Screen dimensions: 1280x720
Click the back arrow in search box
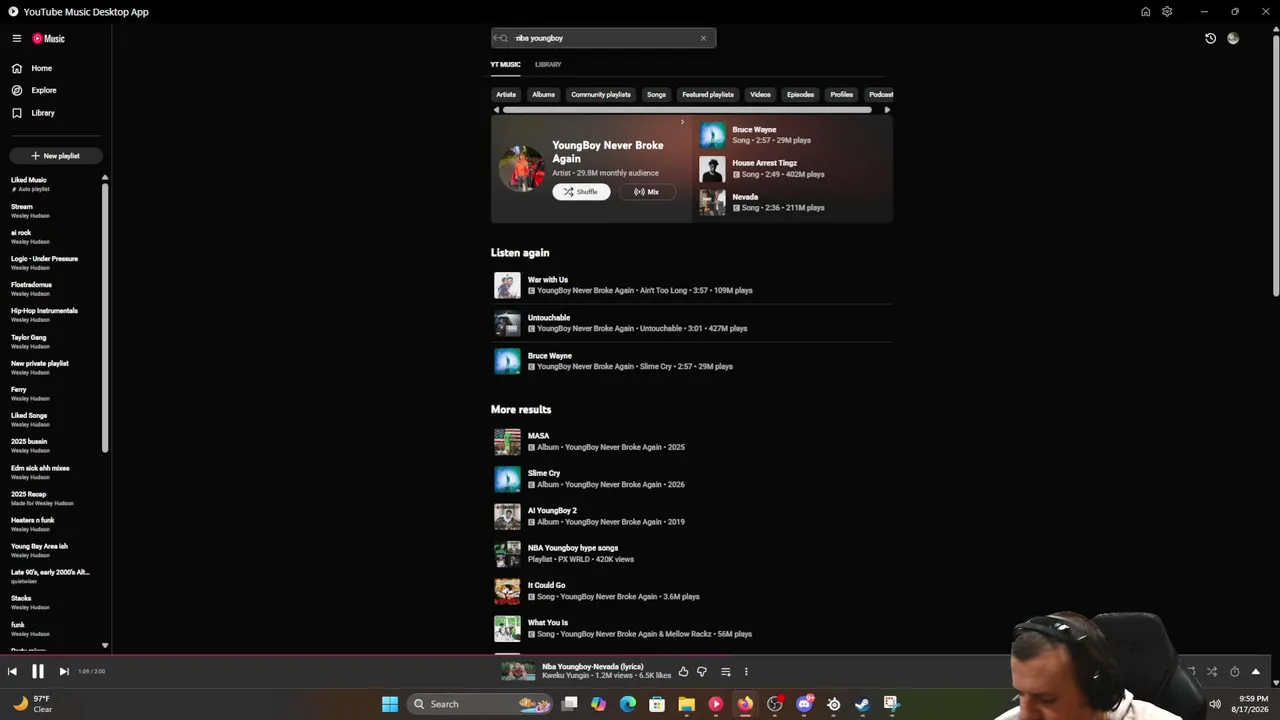[x=497, y=38]
